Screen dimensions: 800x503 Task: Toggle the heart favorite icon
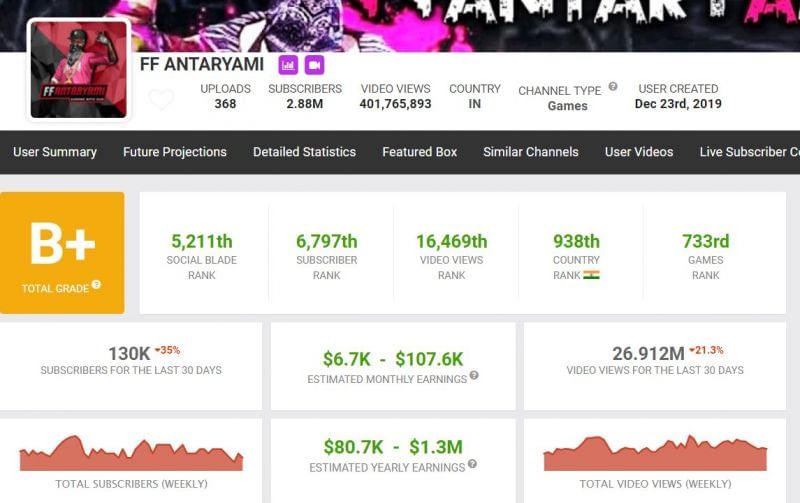161,100
